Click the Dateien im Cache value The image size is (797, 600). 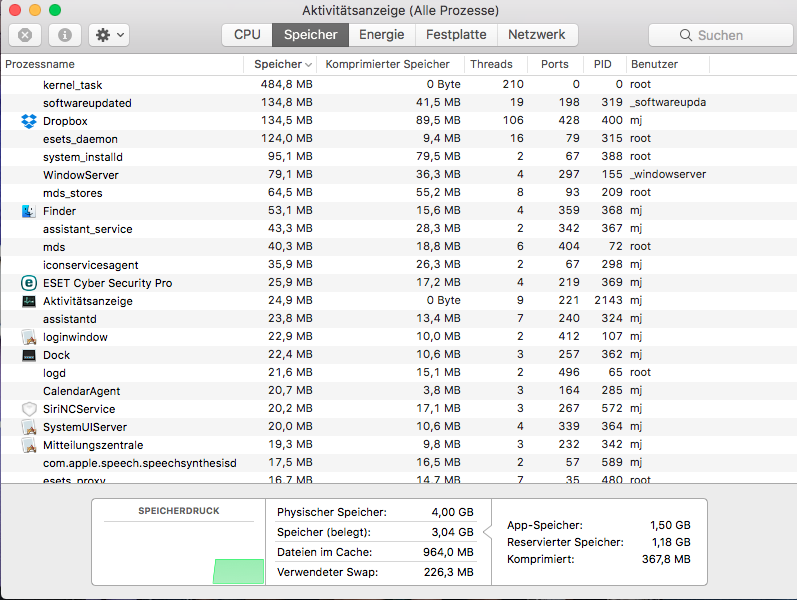448,552
